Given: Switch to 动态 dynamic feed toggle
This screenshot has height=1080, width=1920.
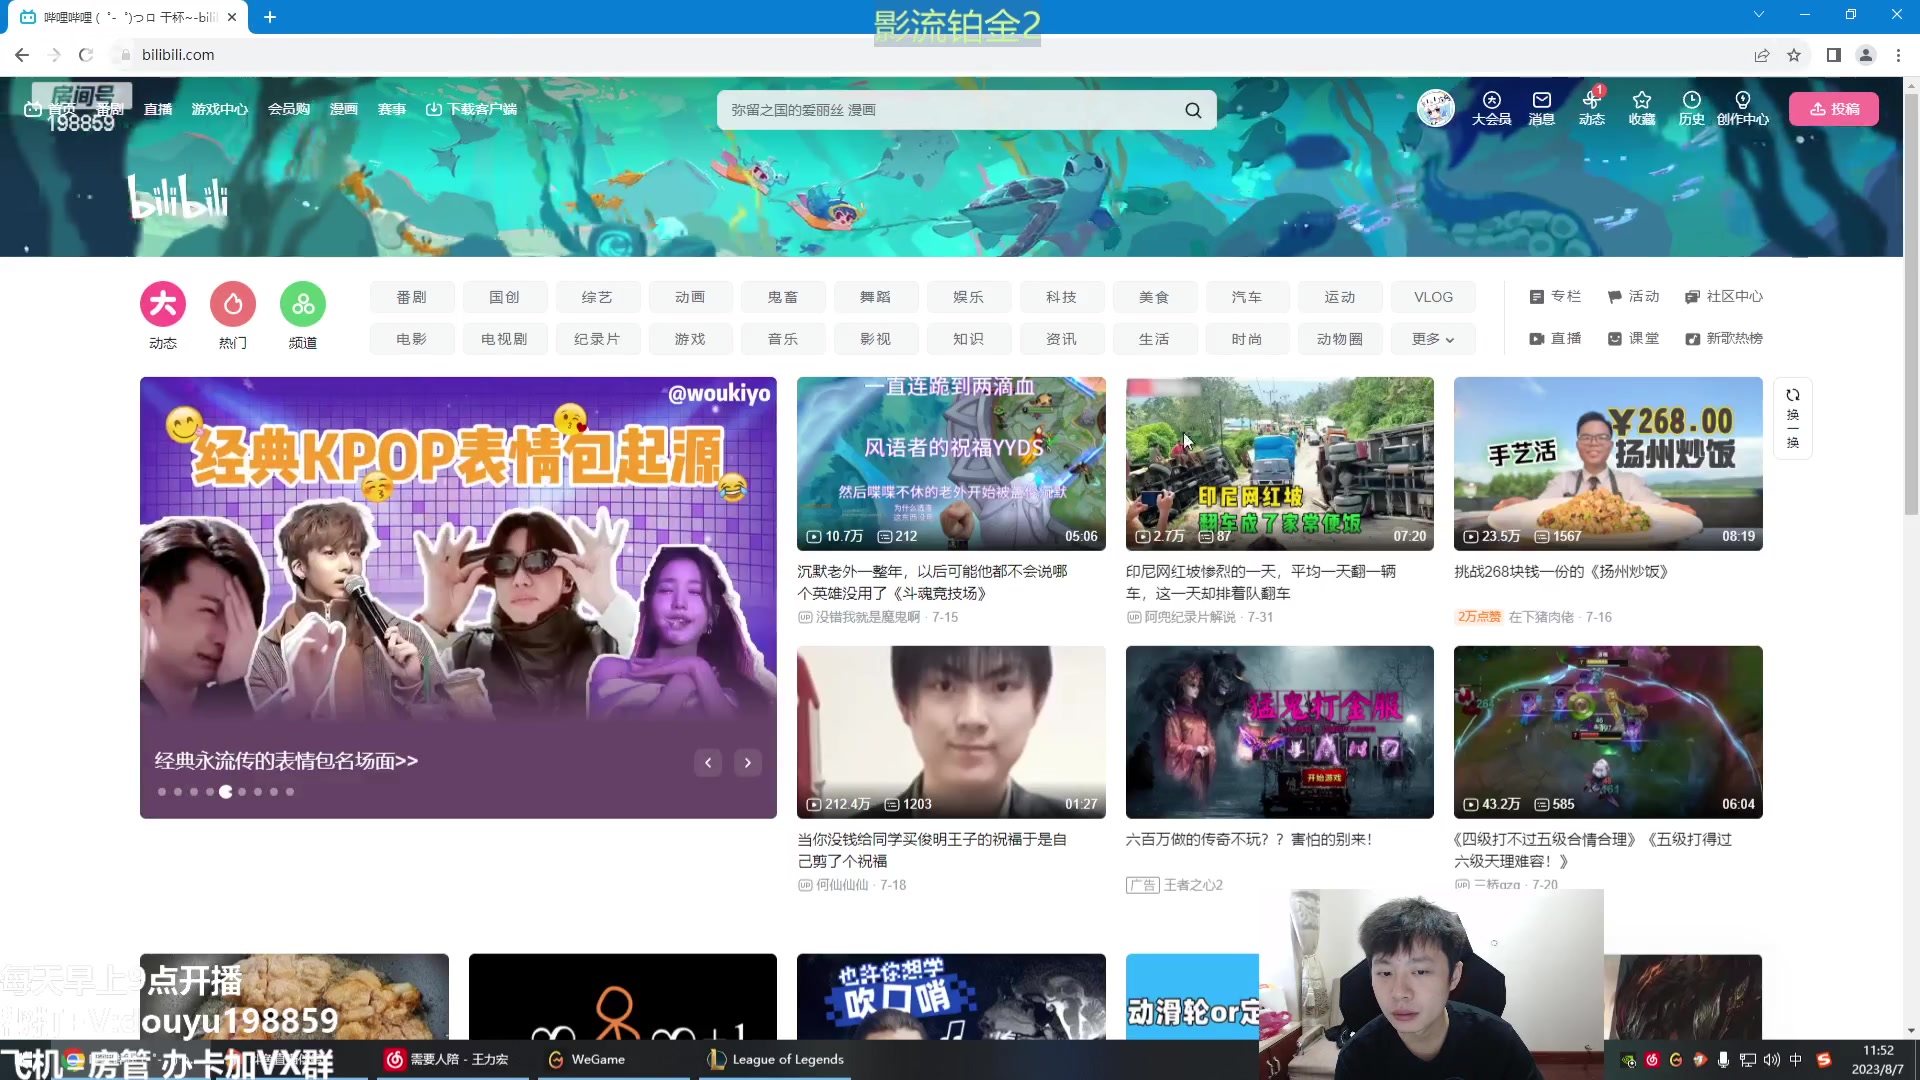Looking at the screenshot, I should [x=162, y=302].
